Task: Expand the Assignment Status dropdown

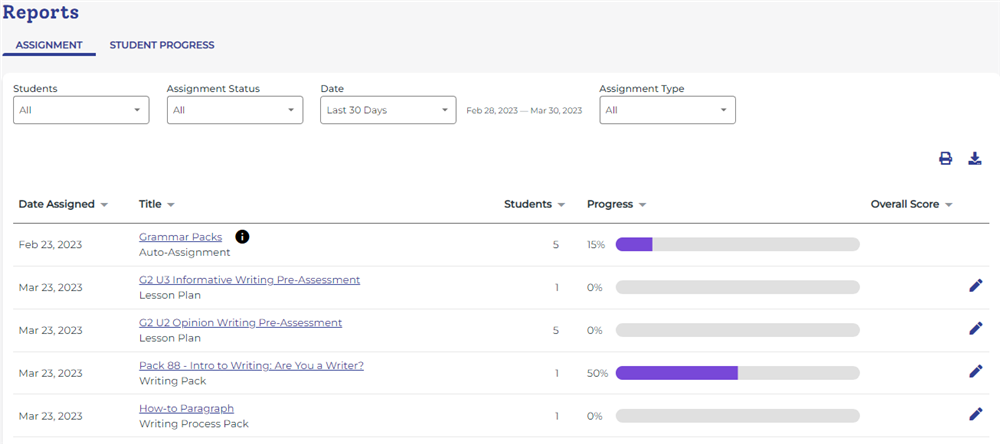Action: click(x=235, y=110)
